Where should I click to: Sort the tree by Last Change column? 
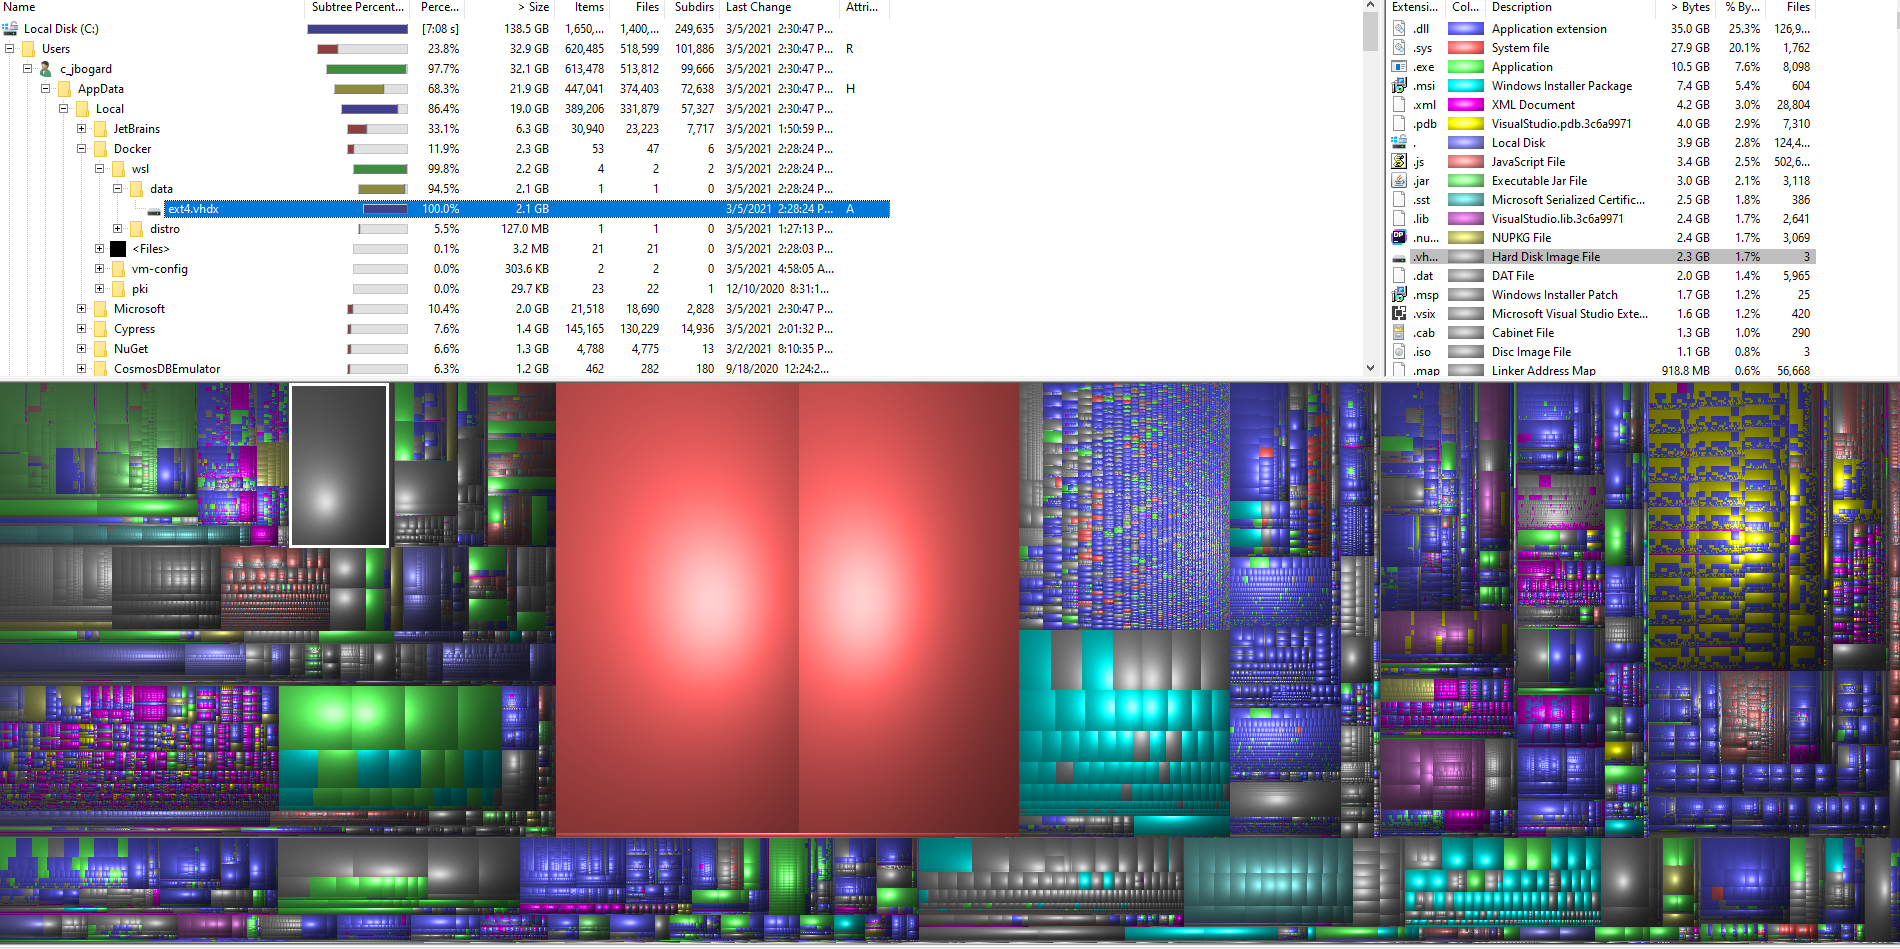(x=758, y=7)
